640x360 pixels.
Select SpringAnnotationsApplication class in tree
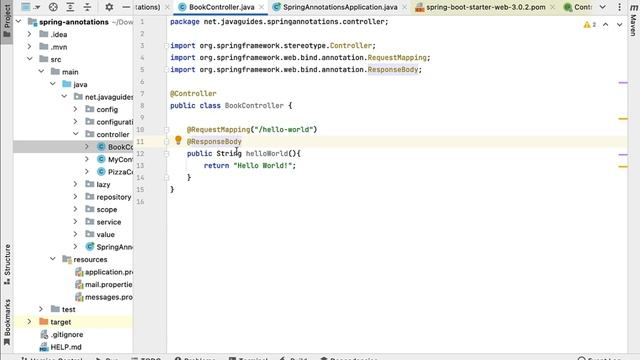(x=109, y=247)
